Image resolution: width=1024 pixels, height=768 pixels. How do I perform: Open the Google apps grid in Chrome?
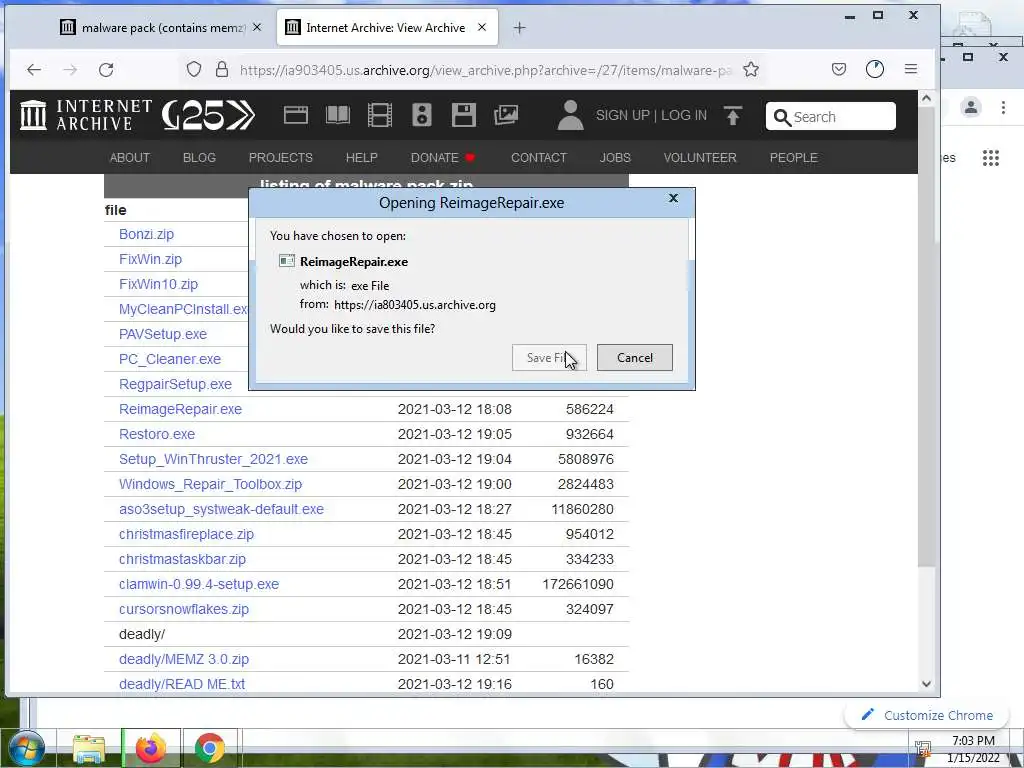click(x=991, y=157)
